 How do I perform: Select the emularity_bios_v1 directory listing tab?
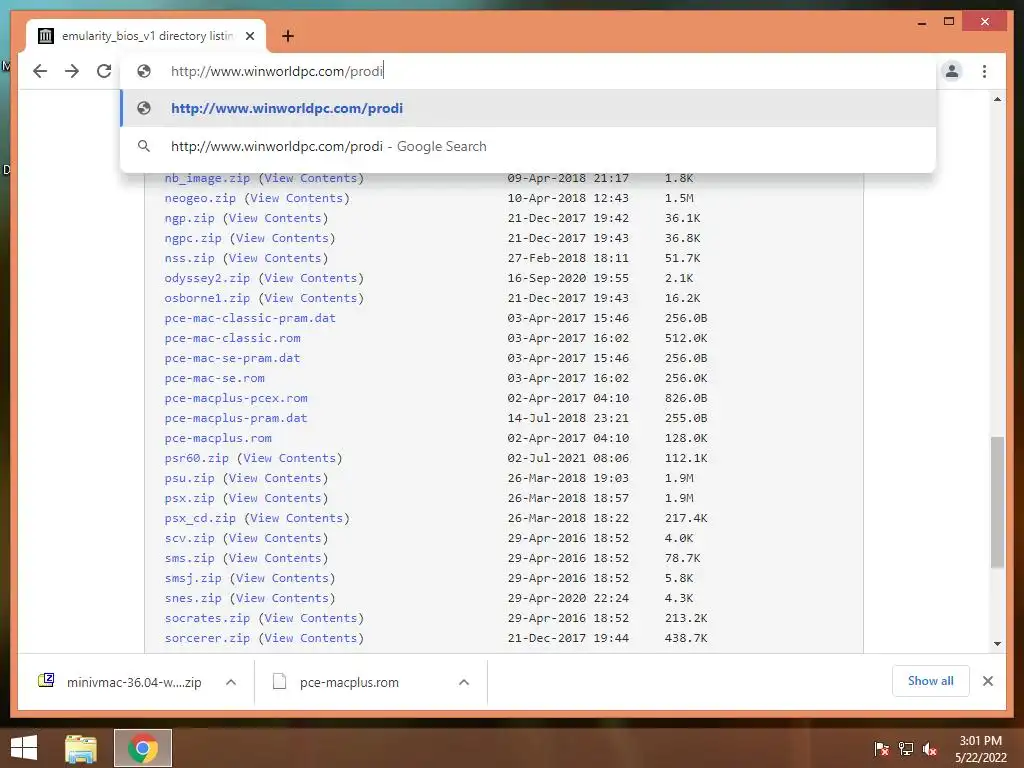click(146, 36)
